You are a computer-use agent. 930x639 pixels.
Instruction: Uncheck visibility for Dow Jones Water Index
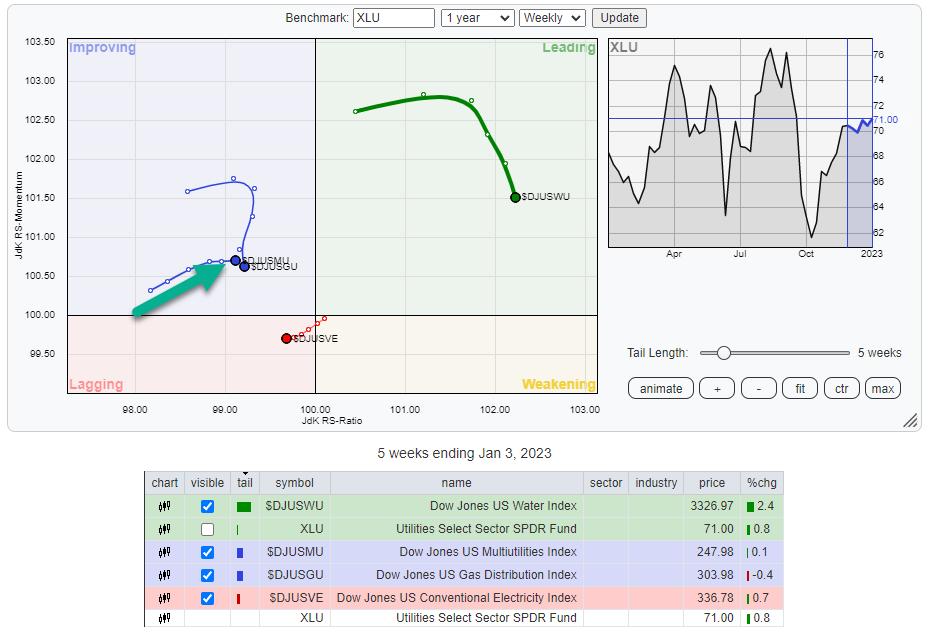pos(207,506)
